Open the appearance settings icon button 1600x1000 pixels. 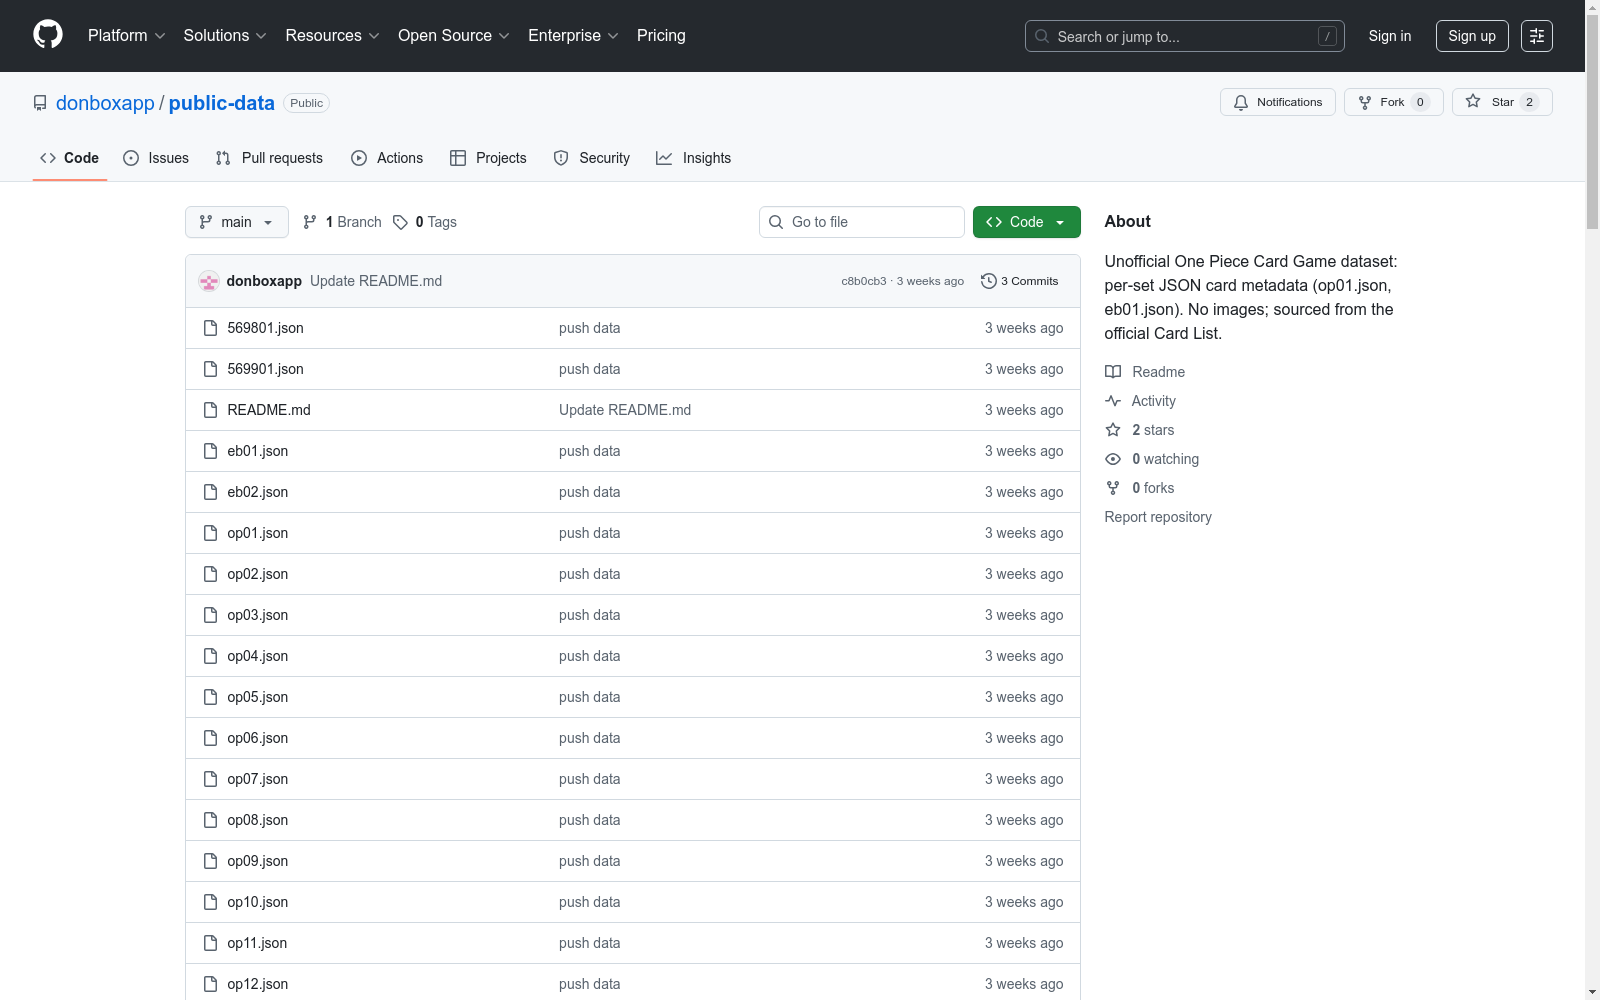pos(1537,36)
